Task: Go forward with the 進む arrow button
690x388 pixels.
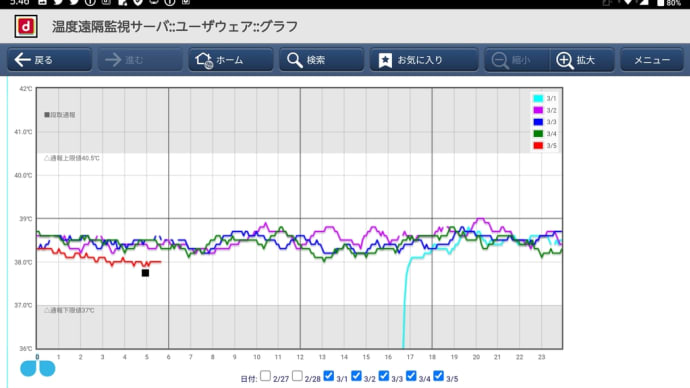Action: tap(140, 59)
